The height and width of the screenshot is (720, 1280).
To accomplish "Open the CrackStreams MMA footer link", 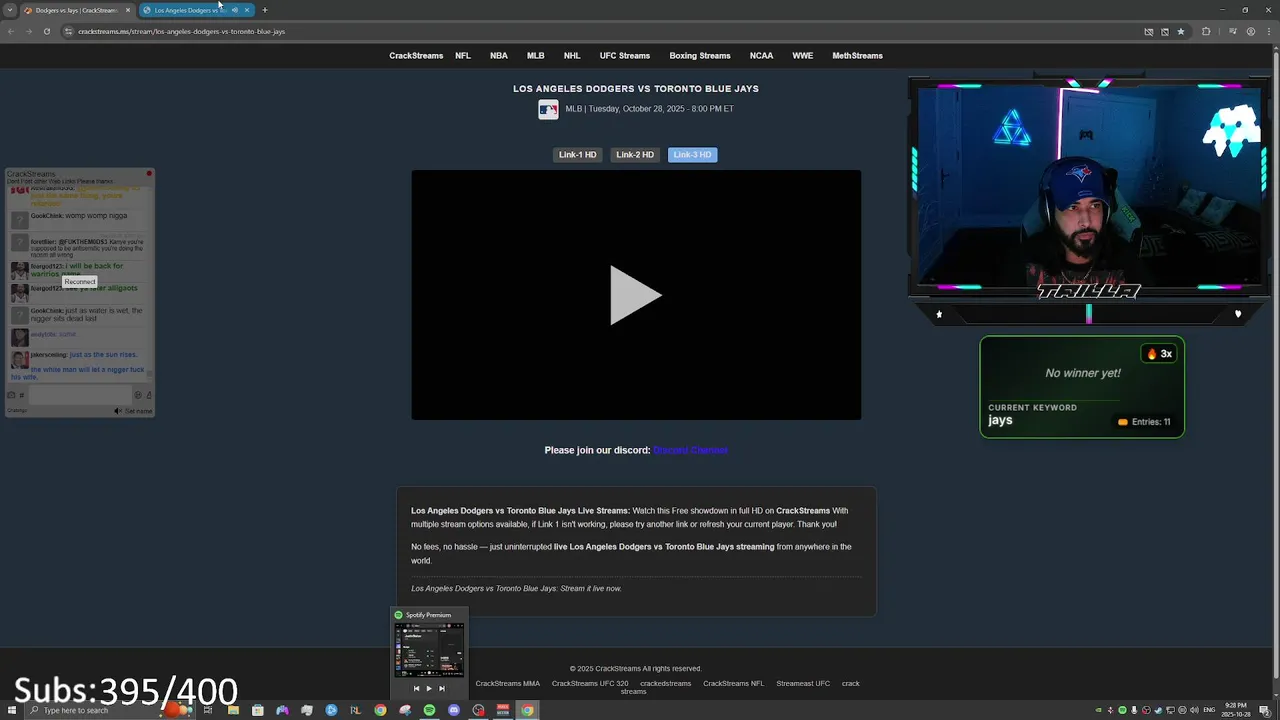I will 507,684.
